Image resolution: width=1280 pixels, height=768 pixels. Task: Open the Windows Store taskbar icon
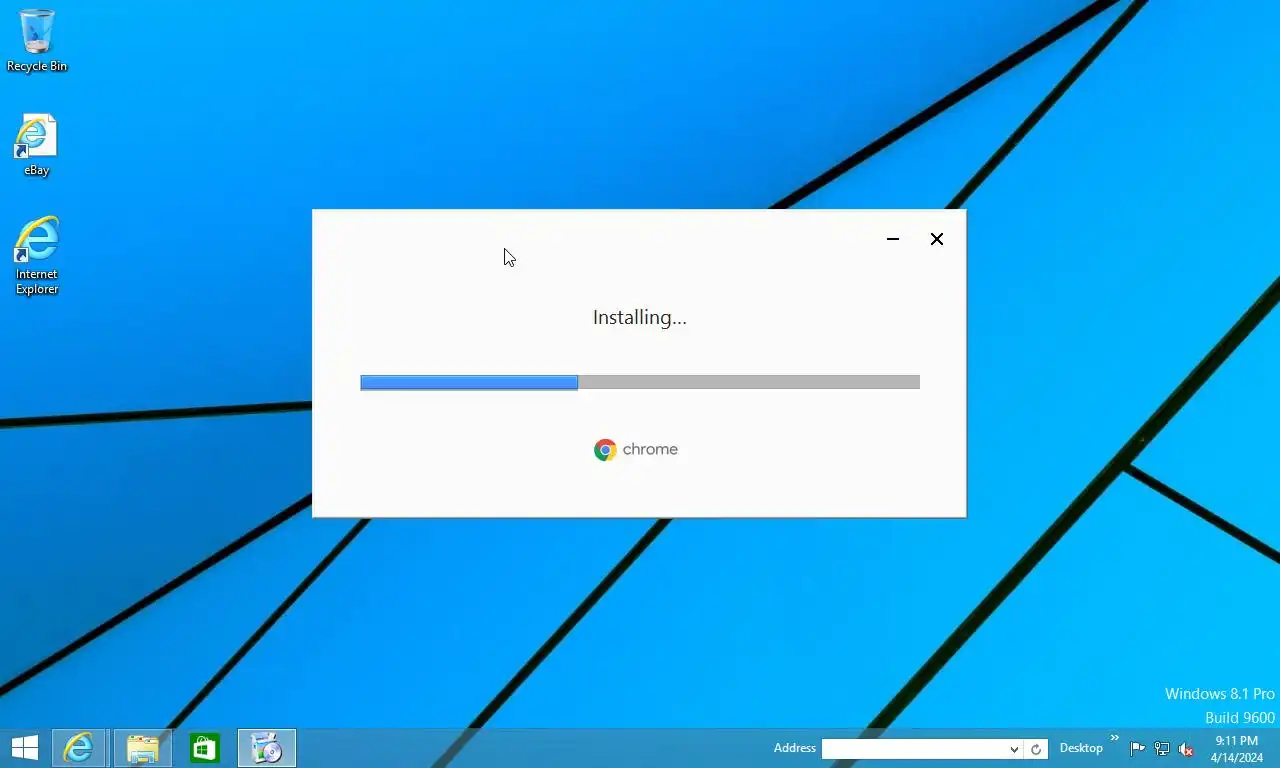click(x=205, y=748)
